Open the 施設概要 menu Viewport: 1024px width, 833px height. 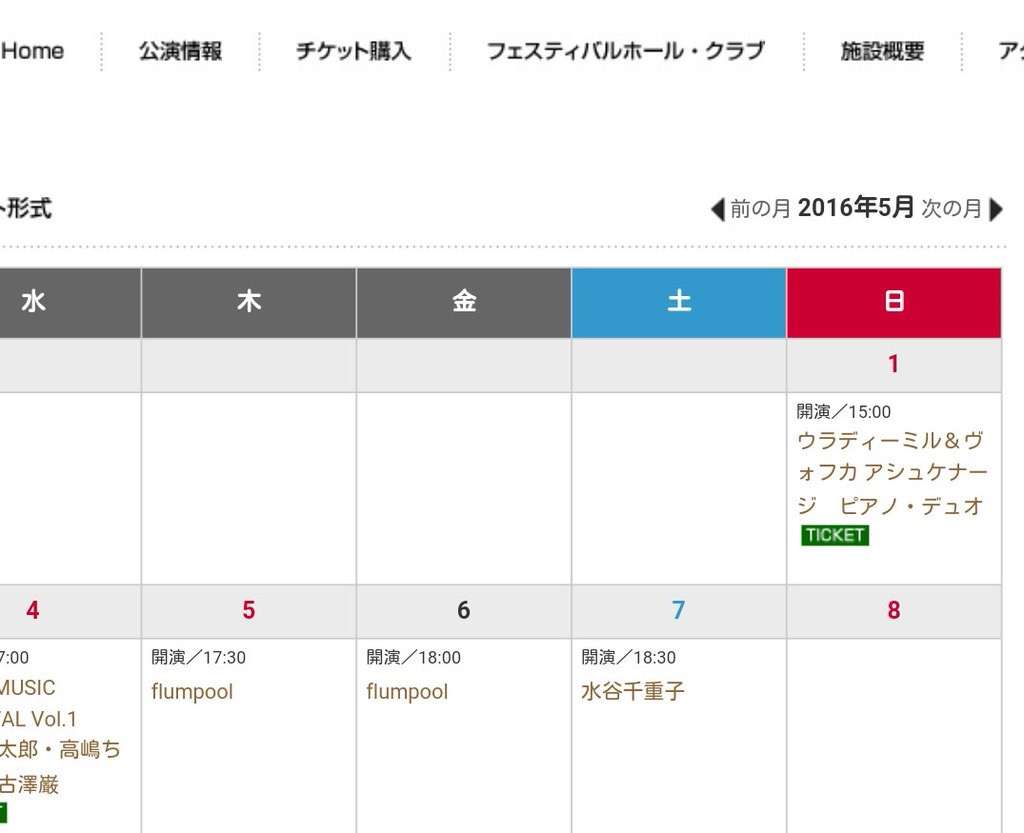pyautogui.click(x=882, y=51)
